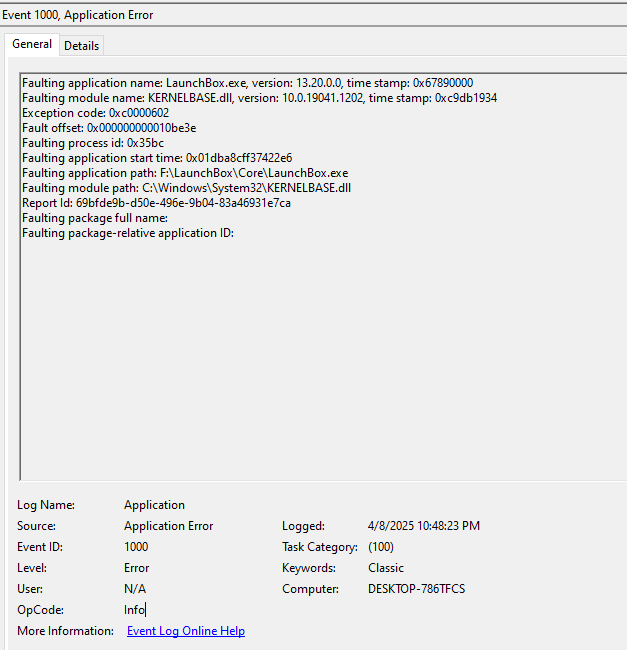Open the Event Log Online Help link
The image size is (627, 650).
click(186, 631)
